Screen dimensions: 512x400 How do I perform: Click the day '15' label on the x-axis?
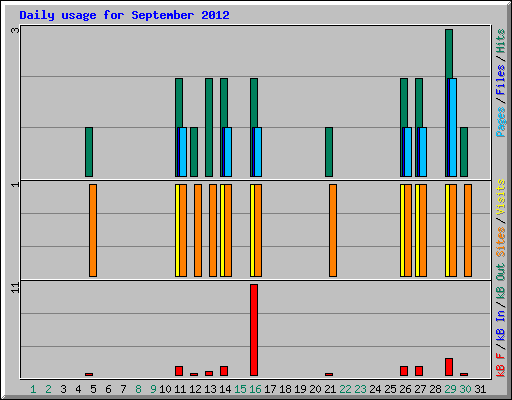(x=240, y=389)
